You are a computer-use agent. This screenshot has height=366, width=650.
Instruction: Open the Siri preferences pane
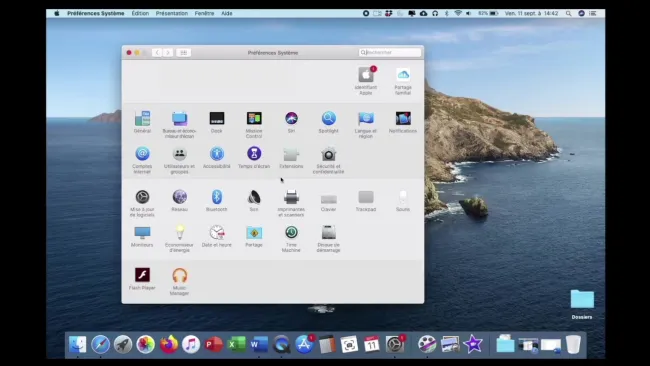pos(291,119)
